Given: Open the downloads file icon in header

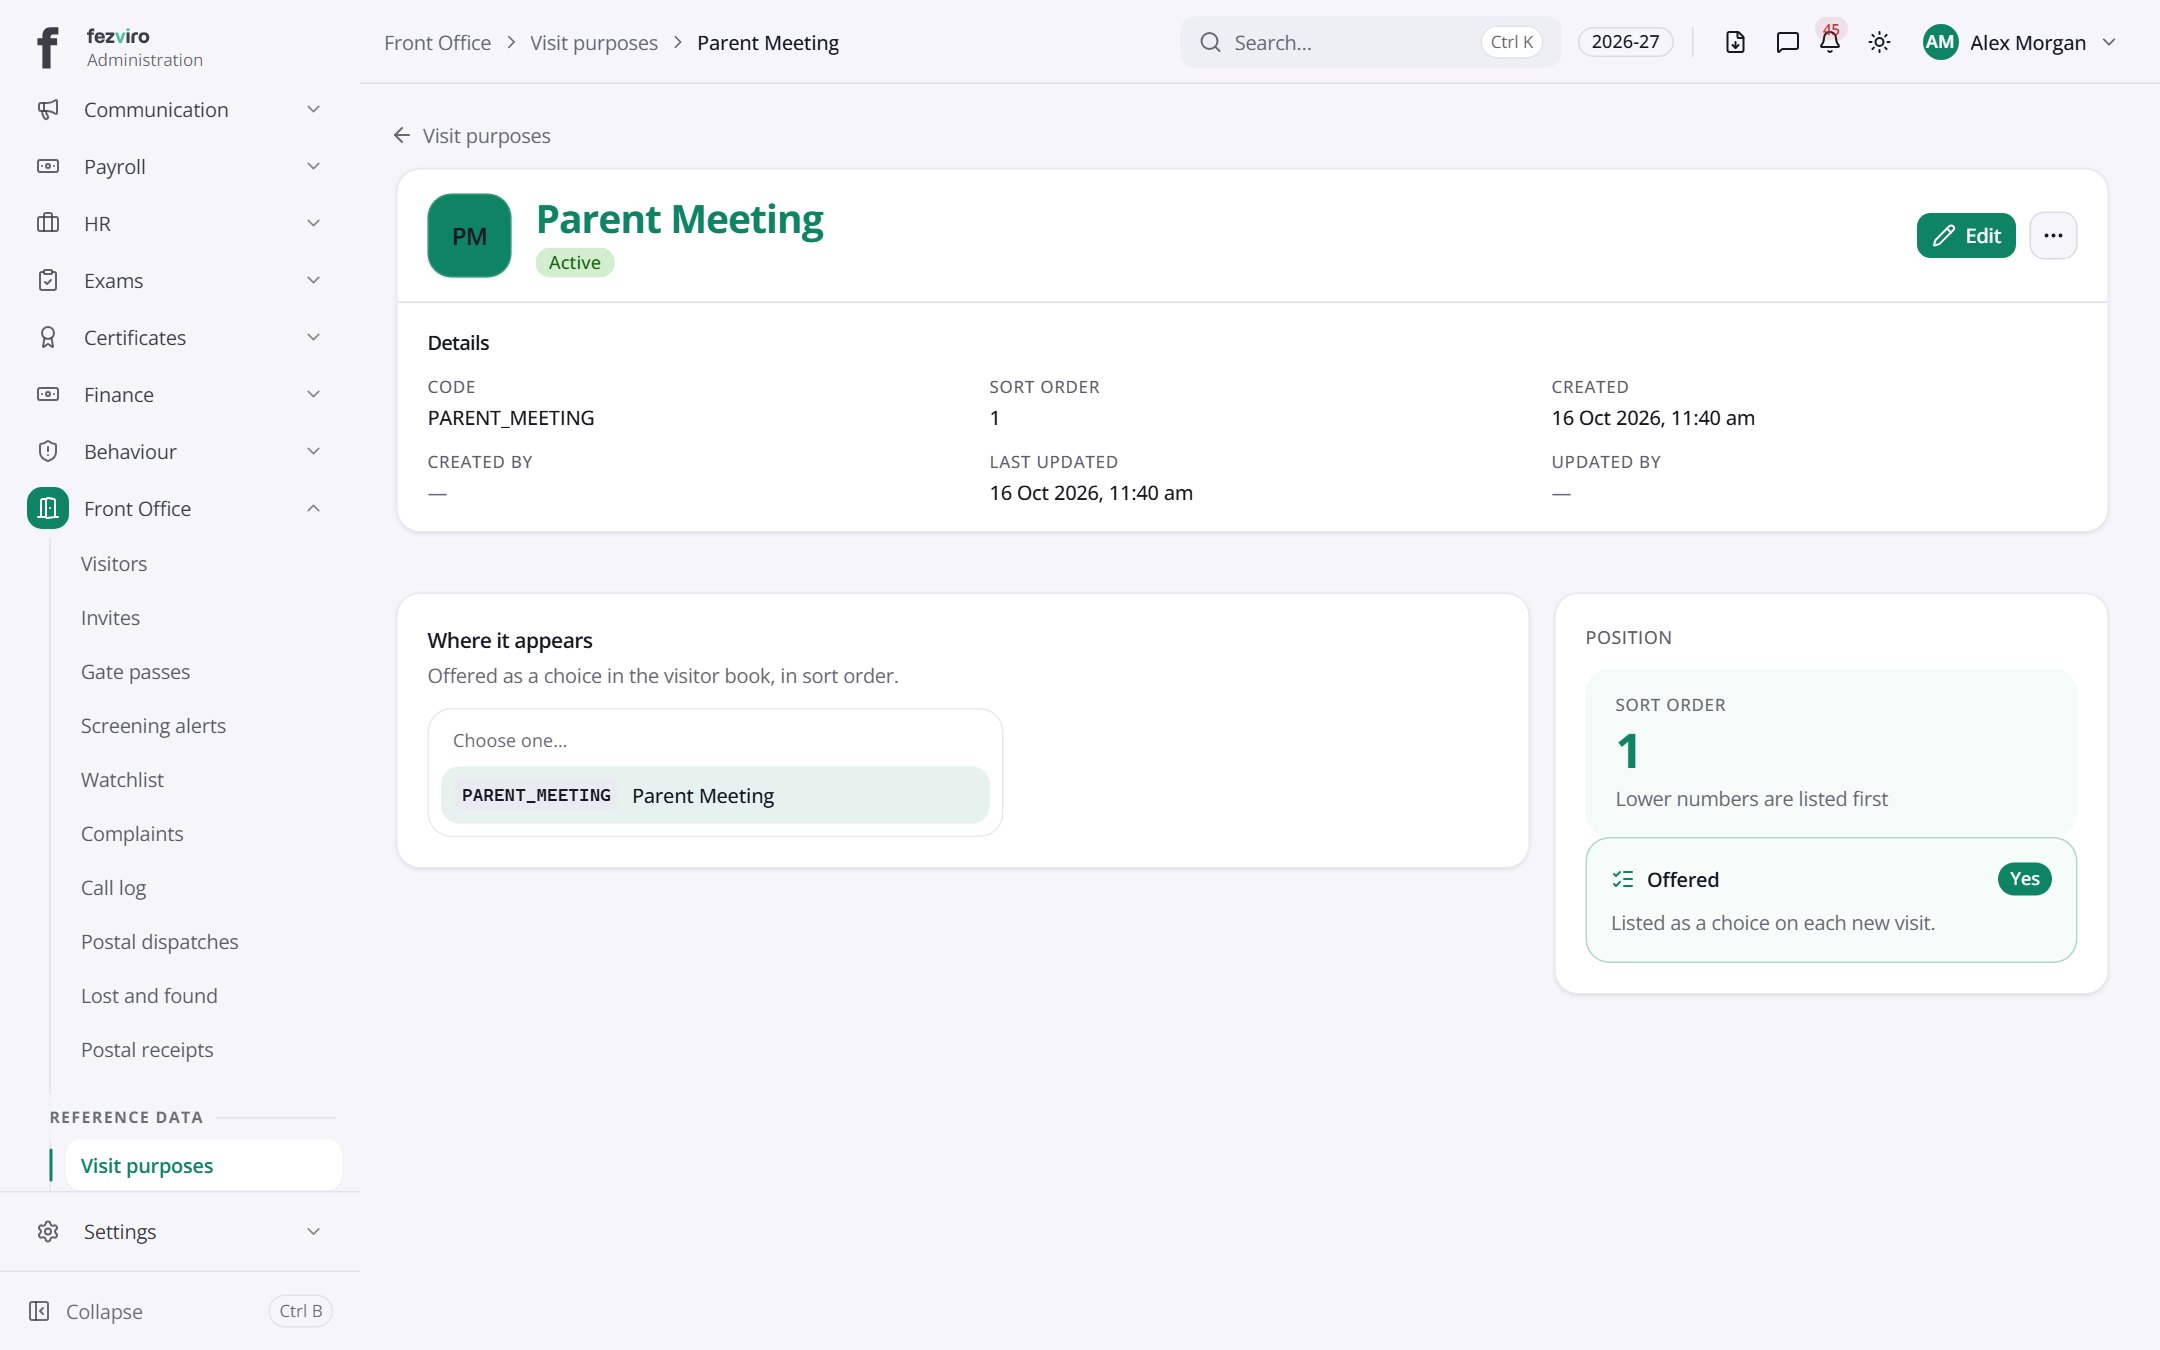Looking at the screenshot, I should 1736,42.
